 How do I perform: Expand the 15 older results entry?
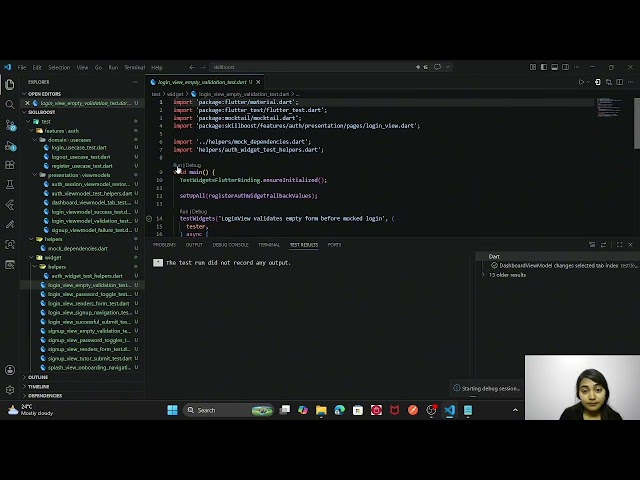[507, 275]
